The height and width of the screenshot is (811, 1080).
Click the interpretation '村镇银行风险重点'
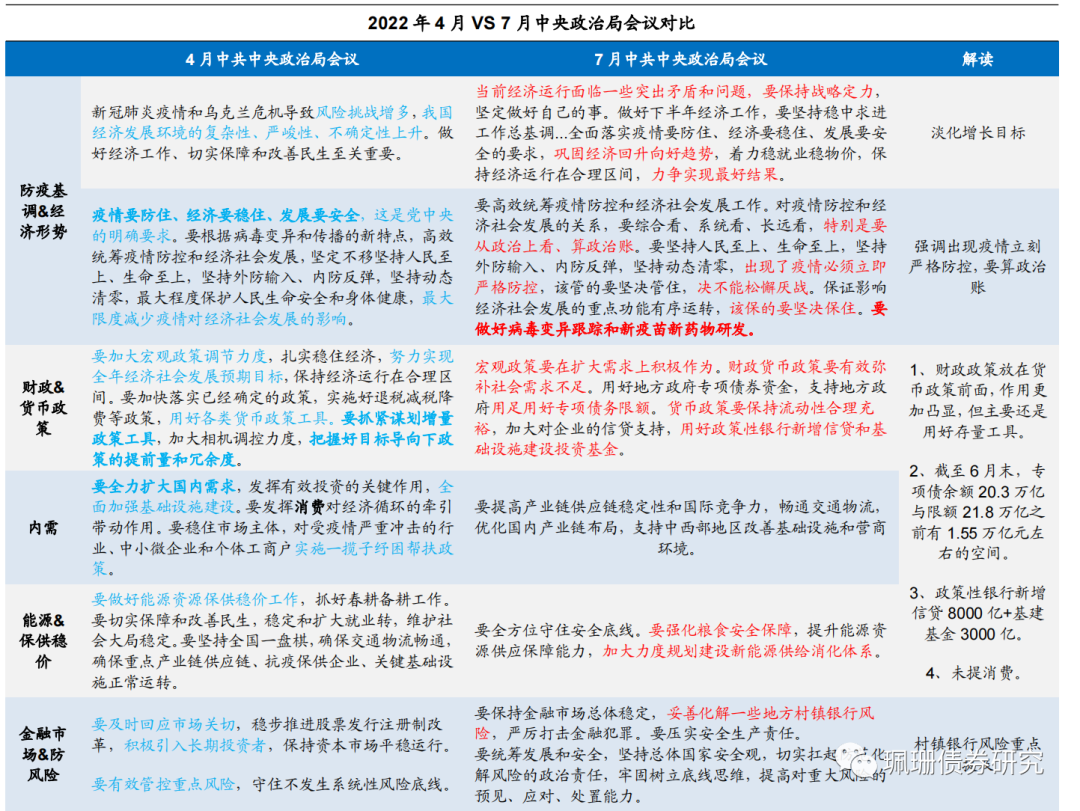coord(977,744)
